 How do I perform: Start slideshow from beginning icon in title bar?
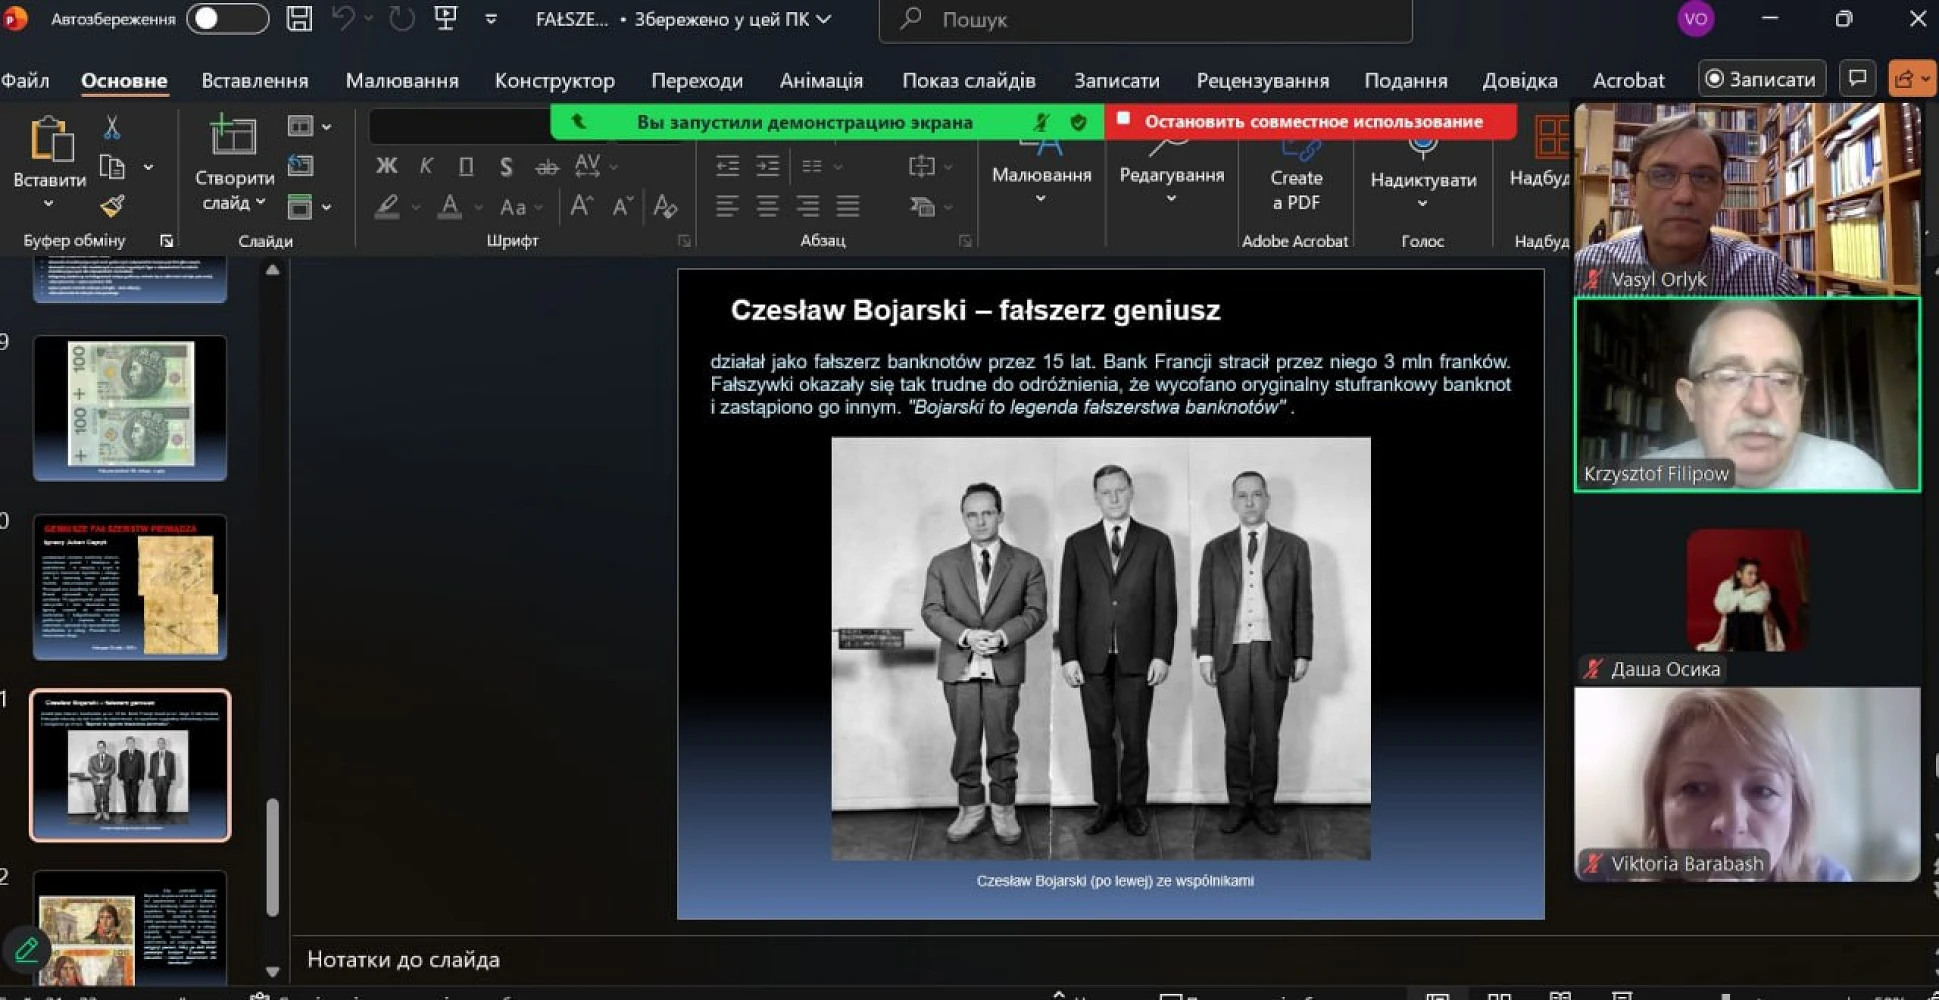(446, 19)
